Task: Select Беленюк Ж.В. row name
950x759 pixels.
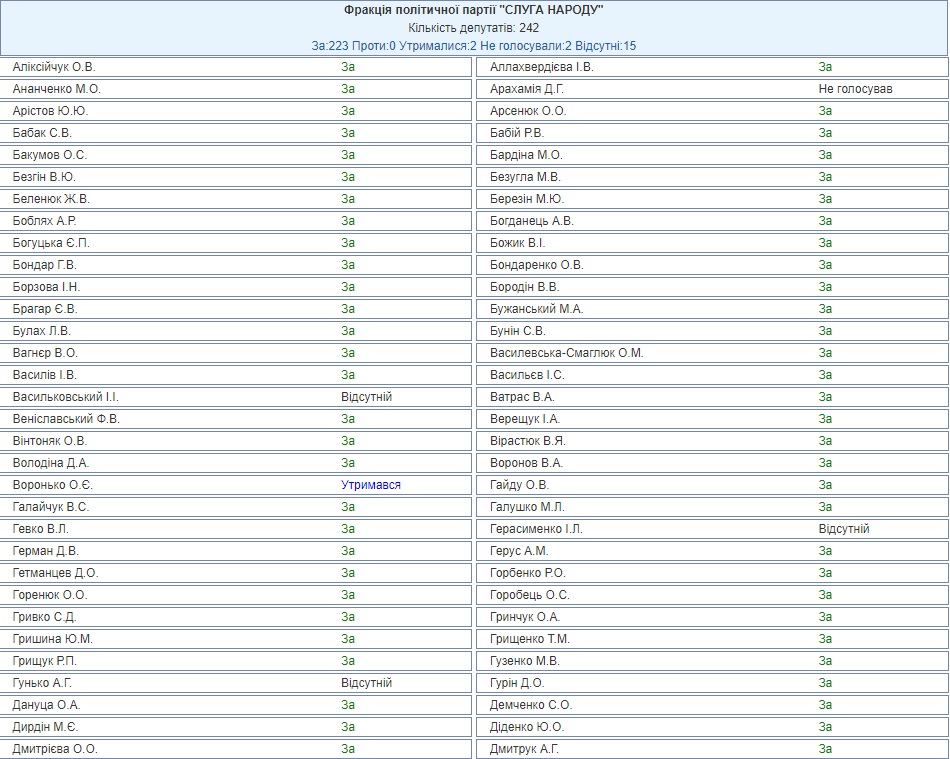Action: point(51,199)
